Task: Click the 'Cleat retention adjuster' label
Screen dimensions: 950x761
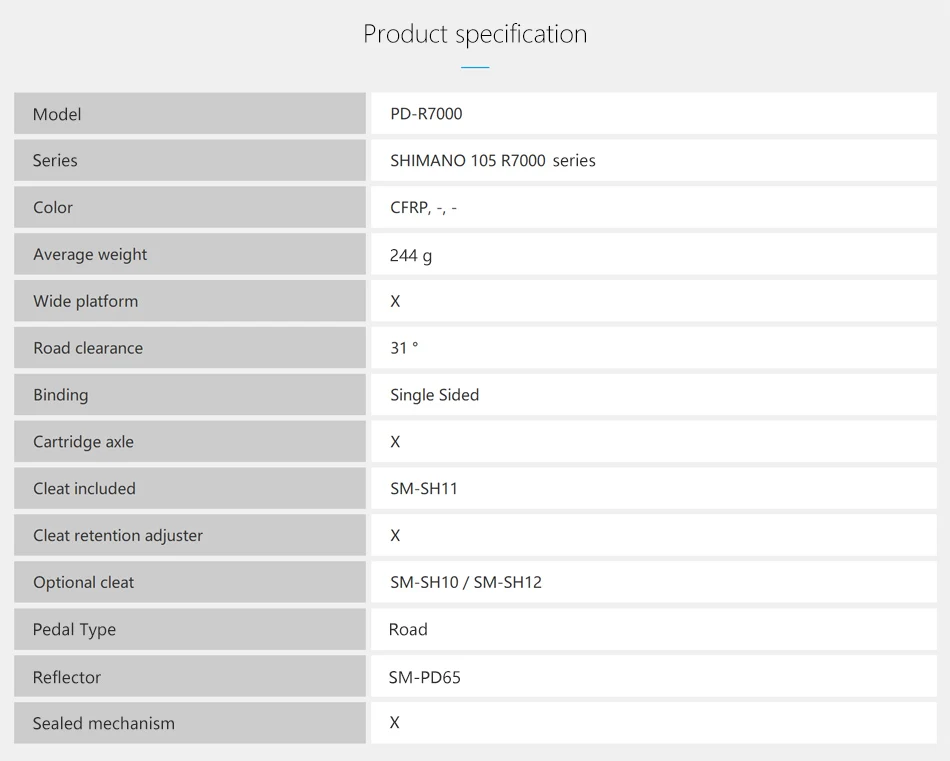Action: pyautogui.click(x=118, y=536)
